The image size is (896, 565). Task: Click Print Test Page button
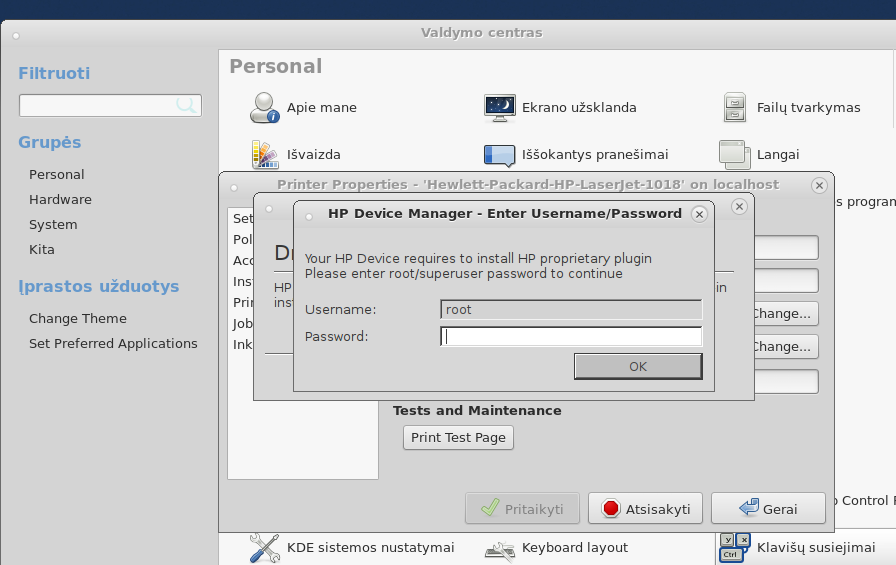[458, 438]
